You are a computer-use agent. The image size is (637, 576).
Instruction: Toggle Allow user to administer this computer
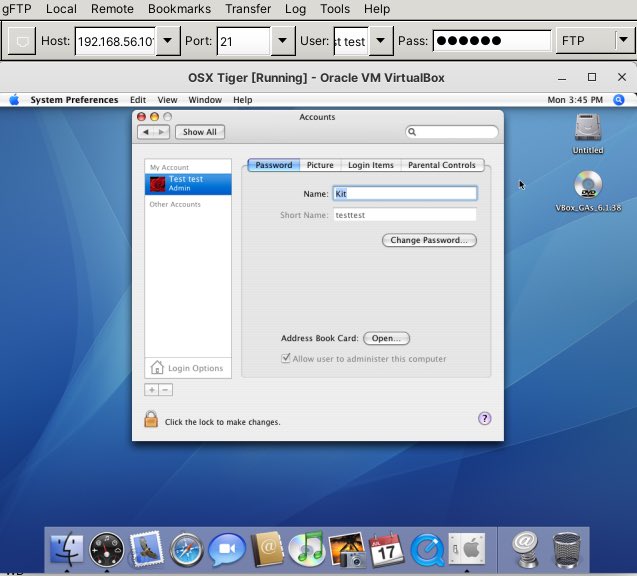[x=286, y=358]
